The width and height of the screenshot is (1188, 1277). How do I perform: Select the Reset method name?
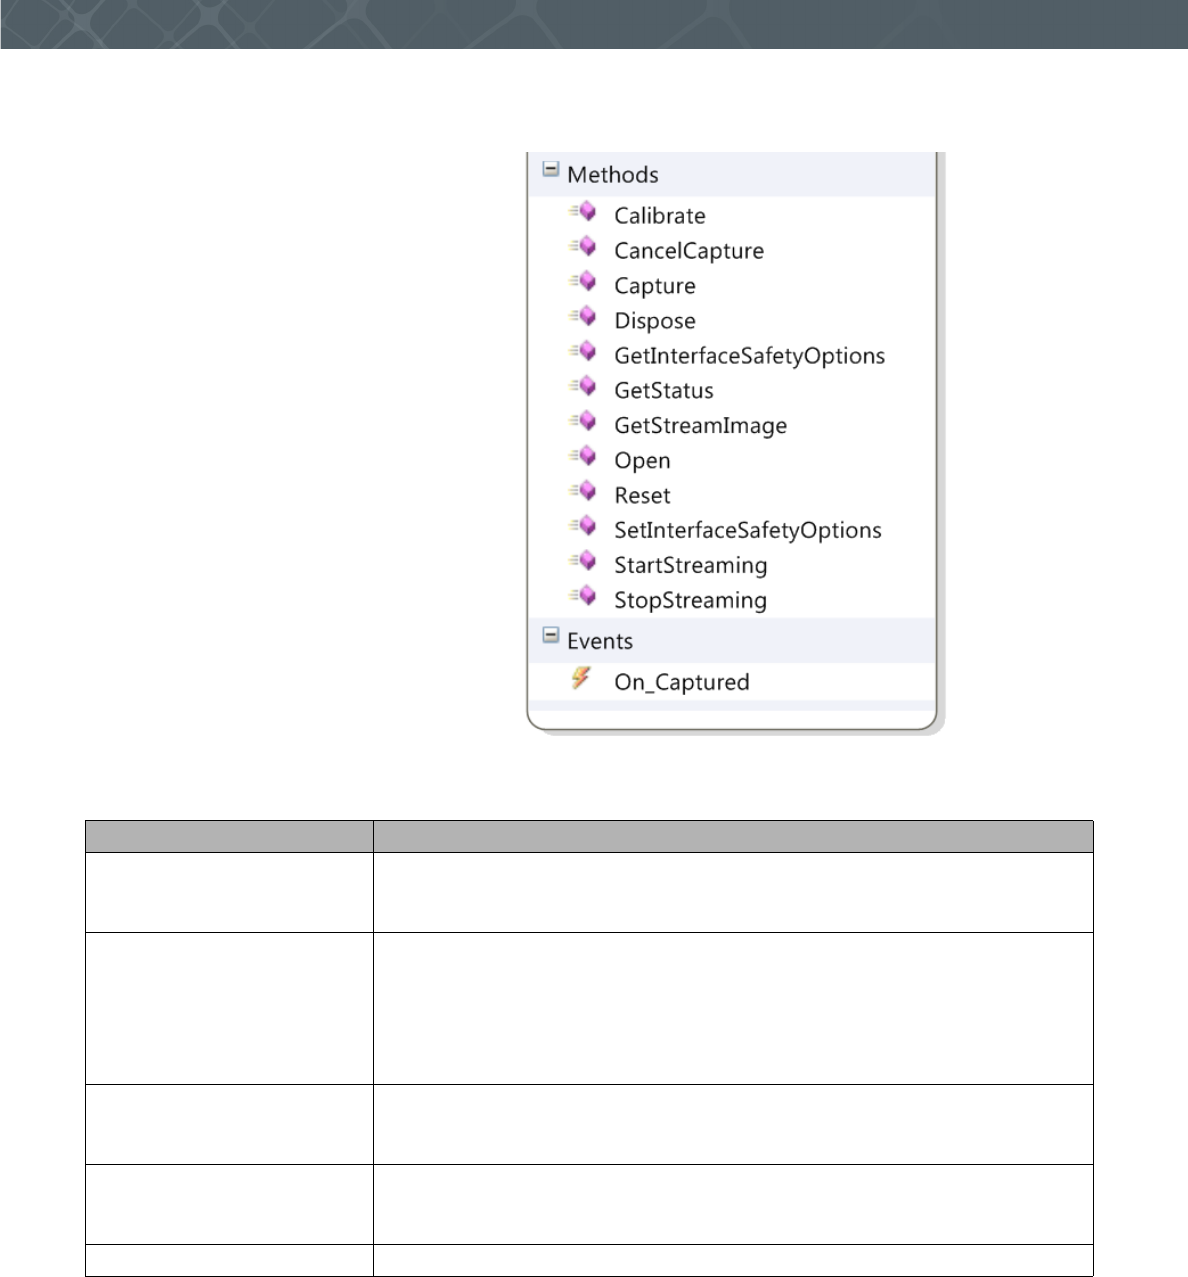[642, 496]
